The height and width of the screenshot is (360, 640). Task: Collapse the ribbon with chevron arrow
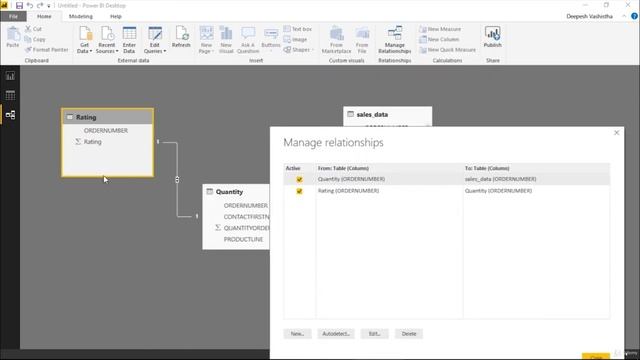624,16
